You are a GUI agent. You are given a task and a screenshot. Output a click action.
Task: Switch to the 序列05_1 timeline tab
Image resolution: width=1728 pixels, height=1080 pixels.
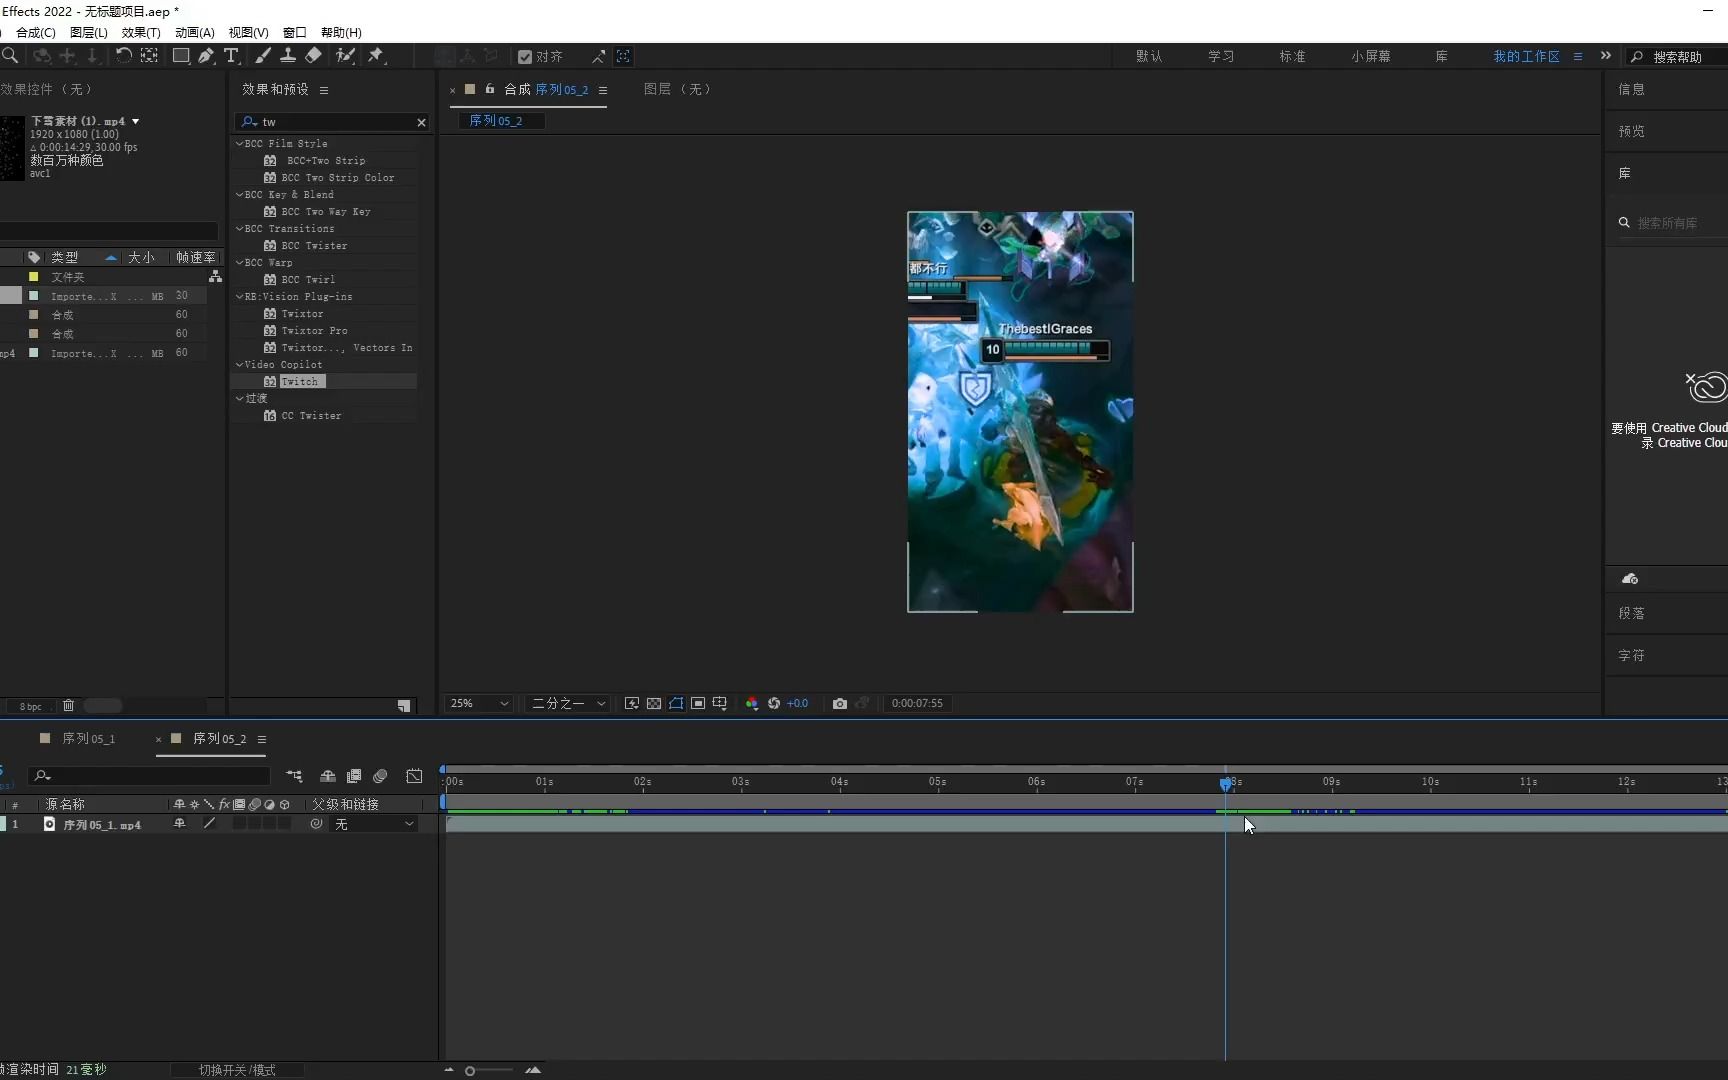click(88, 739)
